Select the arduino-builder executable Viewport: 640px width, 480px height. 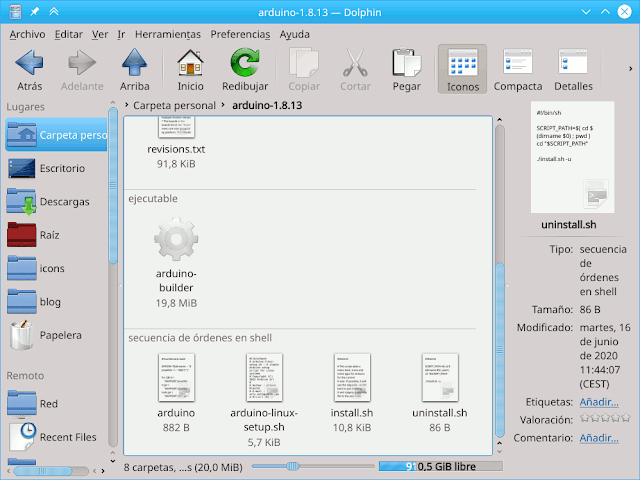[176, 262]
